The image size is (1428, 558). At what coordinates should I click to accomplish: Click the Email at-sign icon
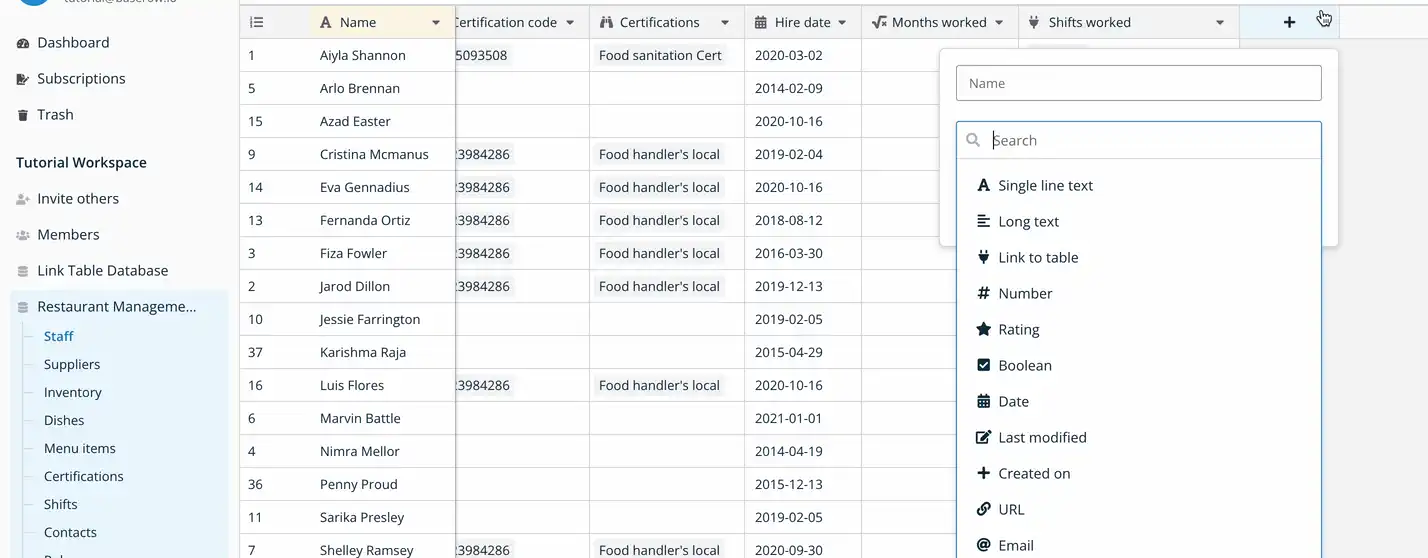coord(983,546)
